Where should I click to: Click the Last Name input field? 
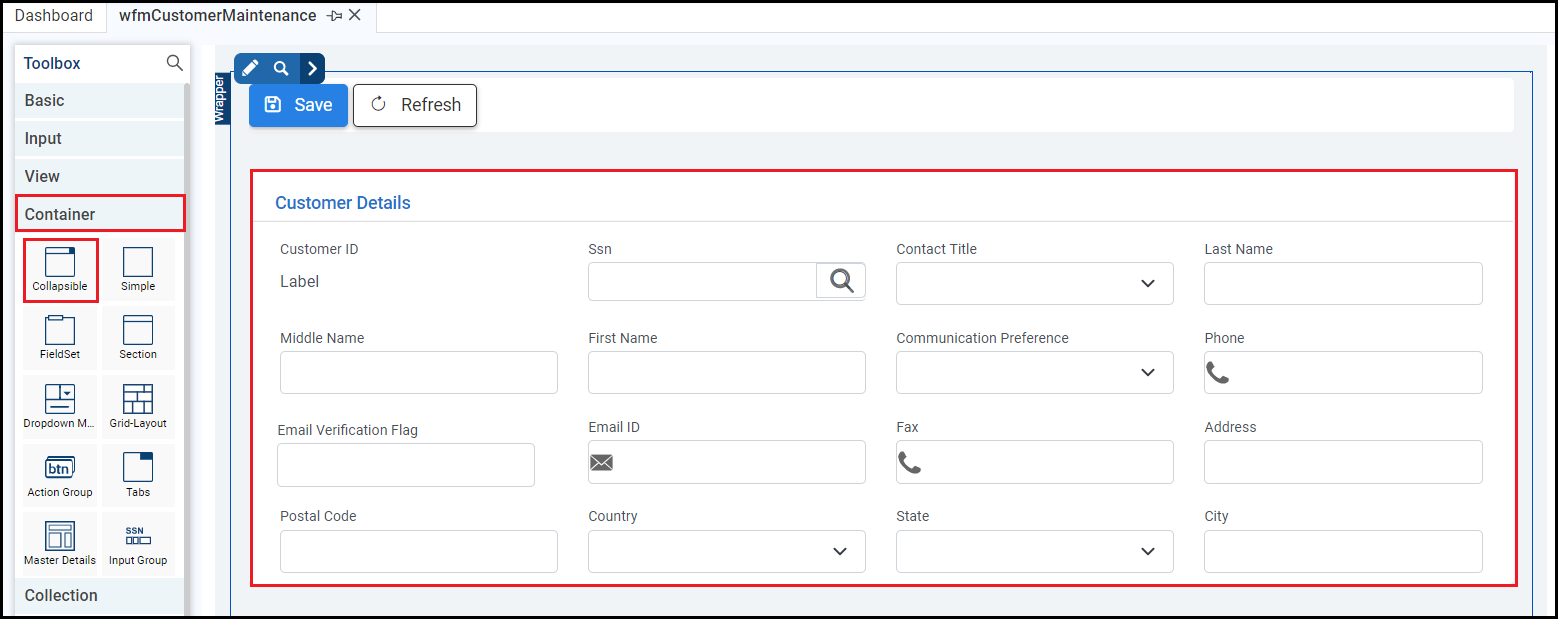[x=1342, y=284]
